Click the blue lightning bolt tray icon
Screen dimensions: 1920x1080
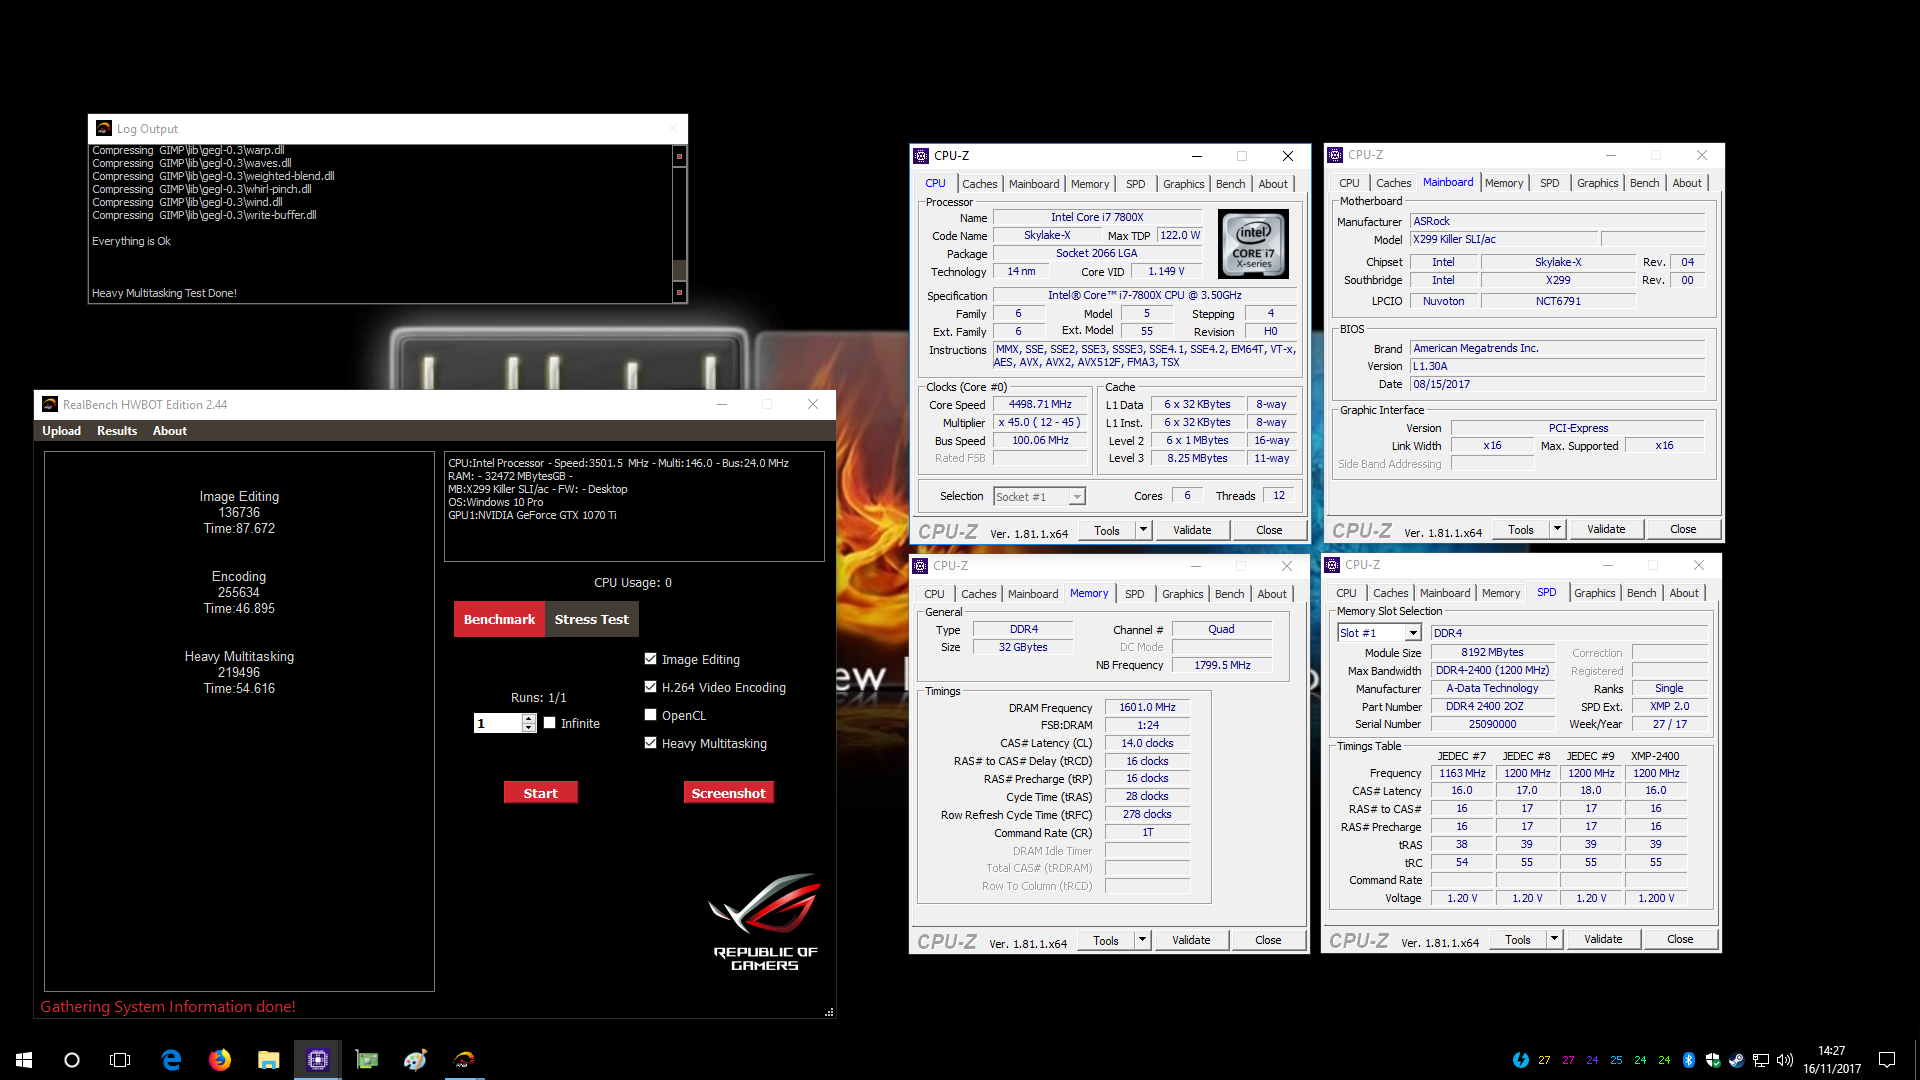pyautogui.click(x=1521, y=1060)
